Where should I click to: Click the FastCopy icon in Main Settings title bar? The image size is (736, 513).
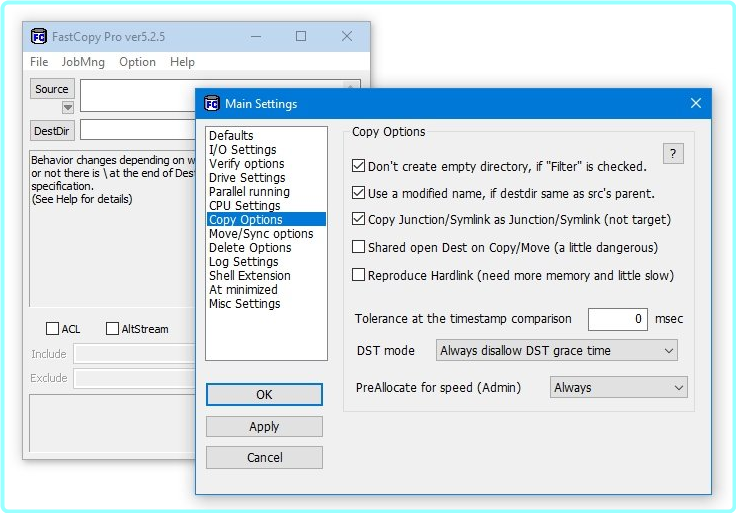211,104
